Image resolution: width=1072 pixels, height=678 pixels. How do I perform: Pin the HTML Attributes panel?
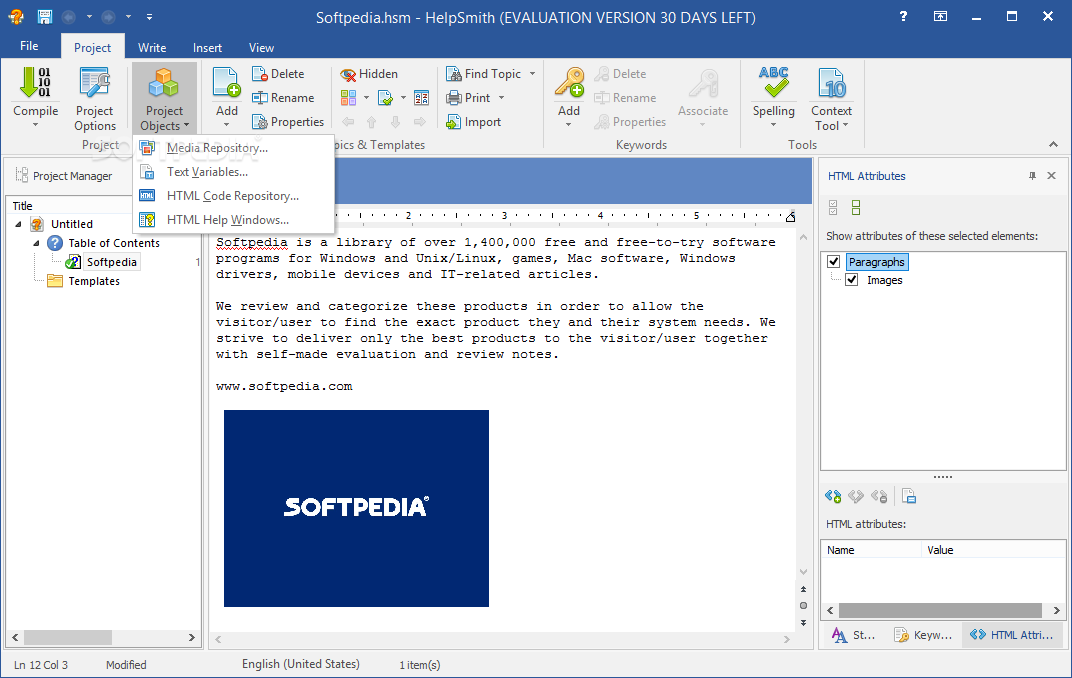click(x=1032, y=176)
